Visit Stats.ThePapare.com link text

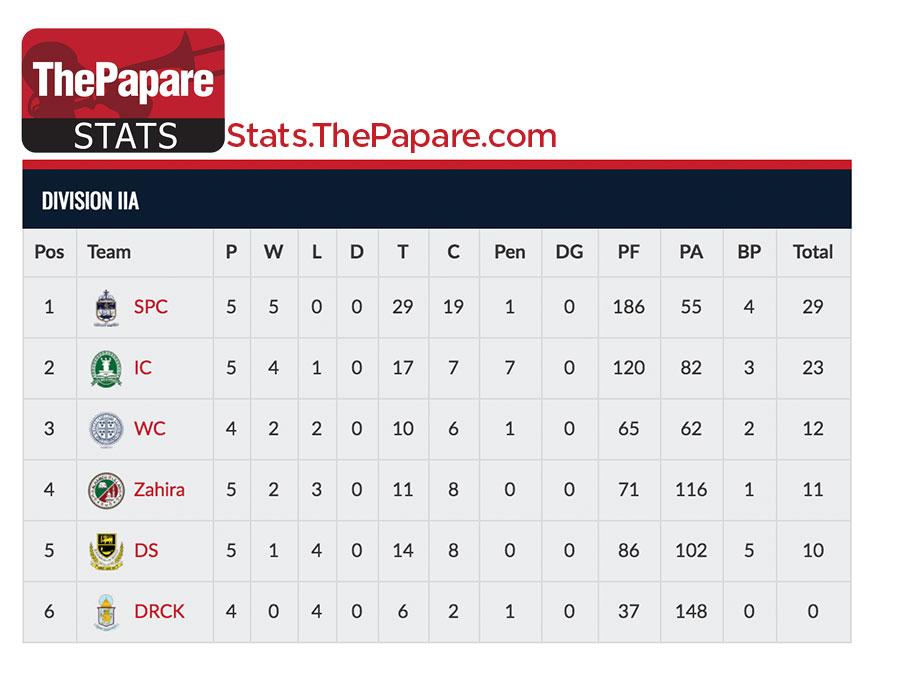tap(391, 135)
